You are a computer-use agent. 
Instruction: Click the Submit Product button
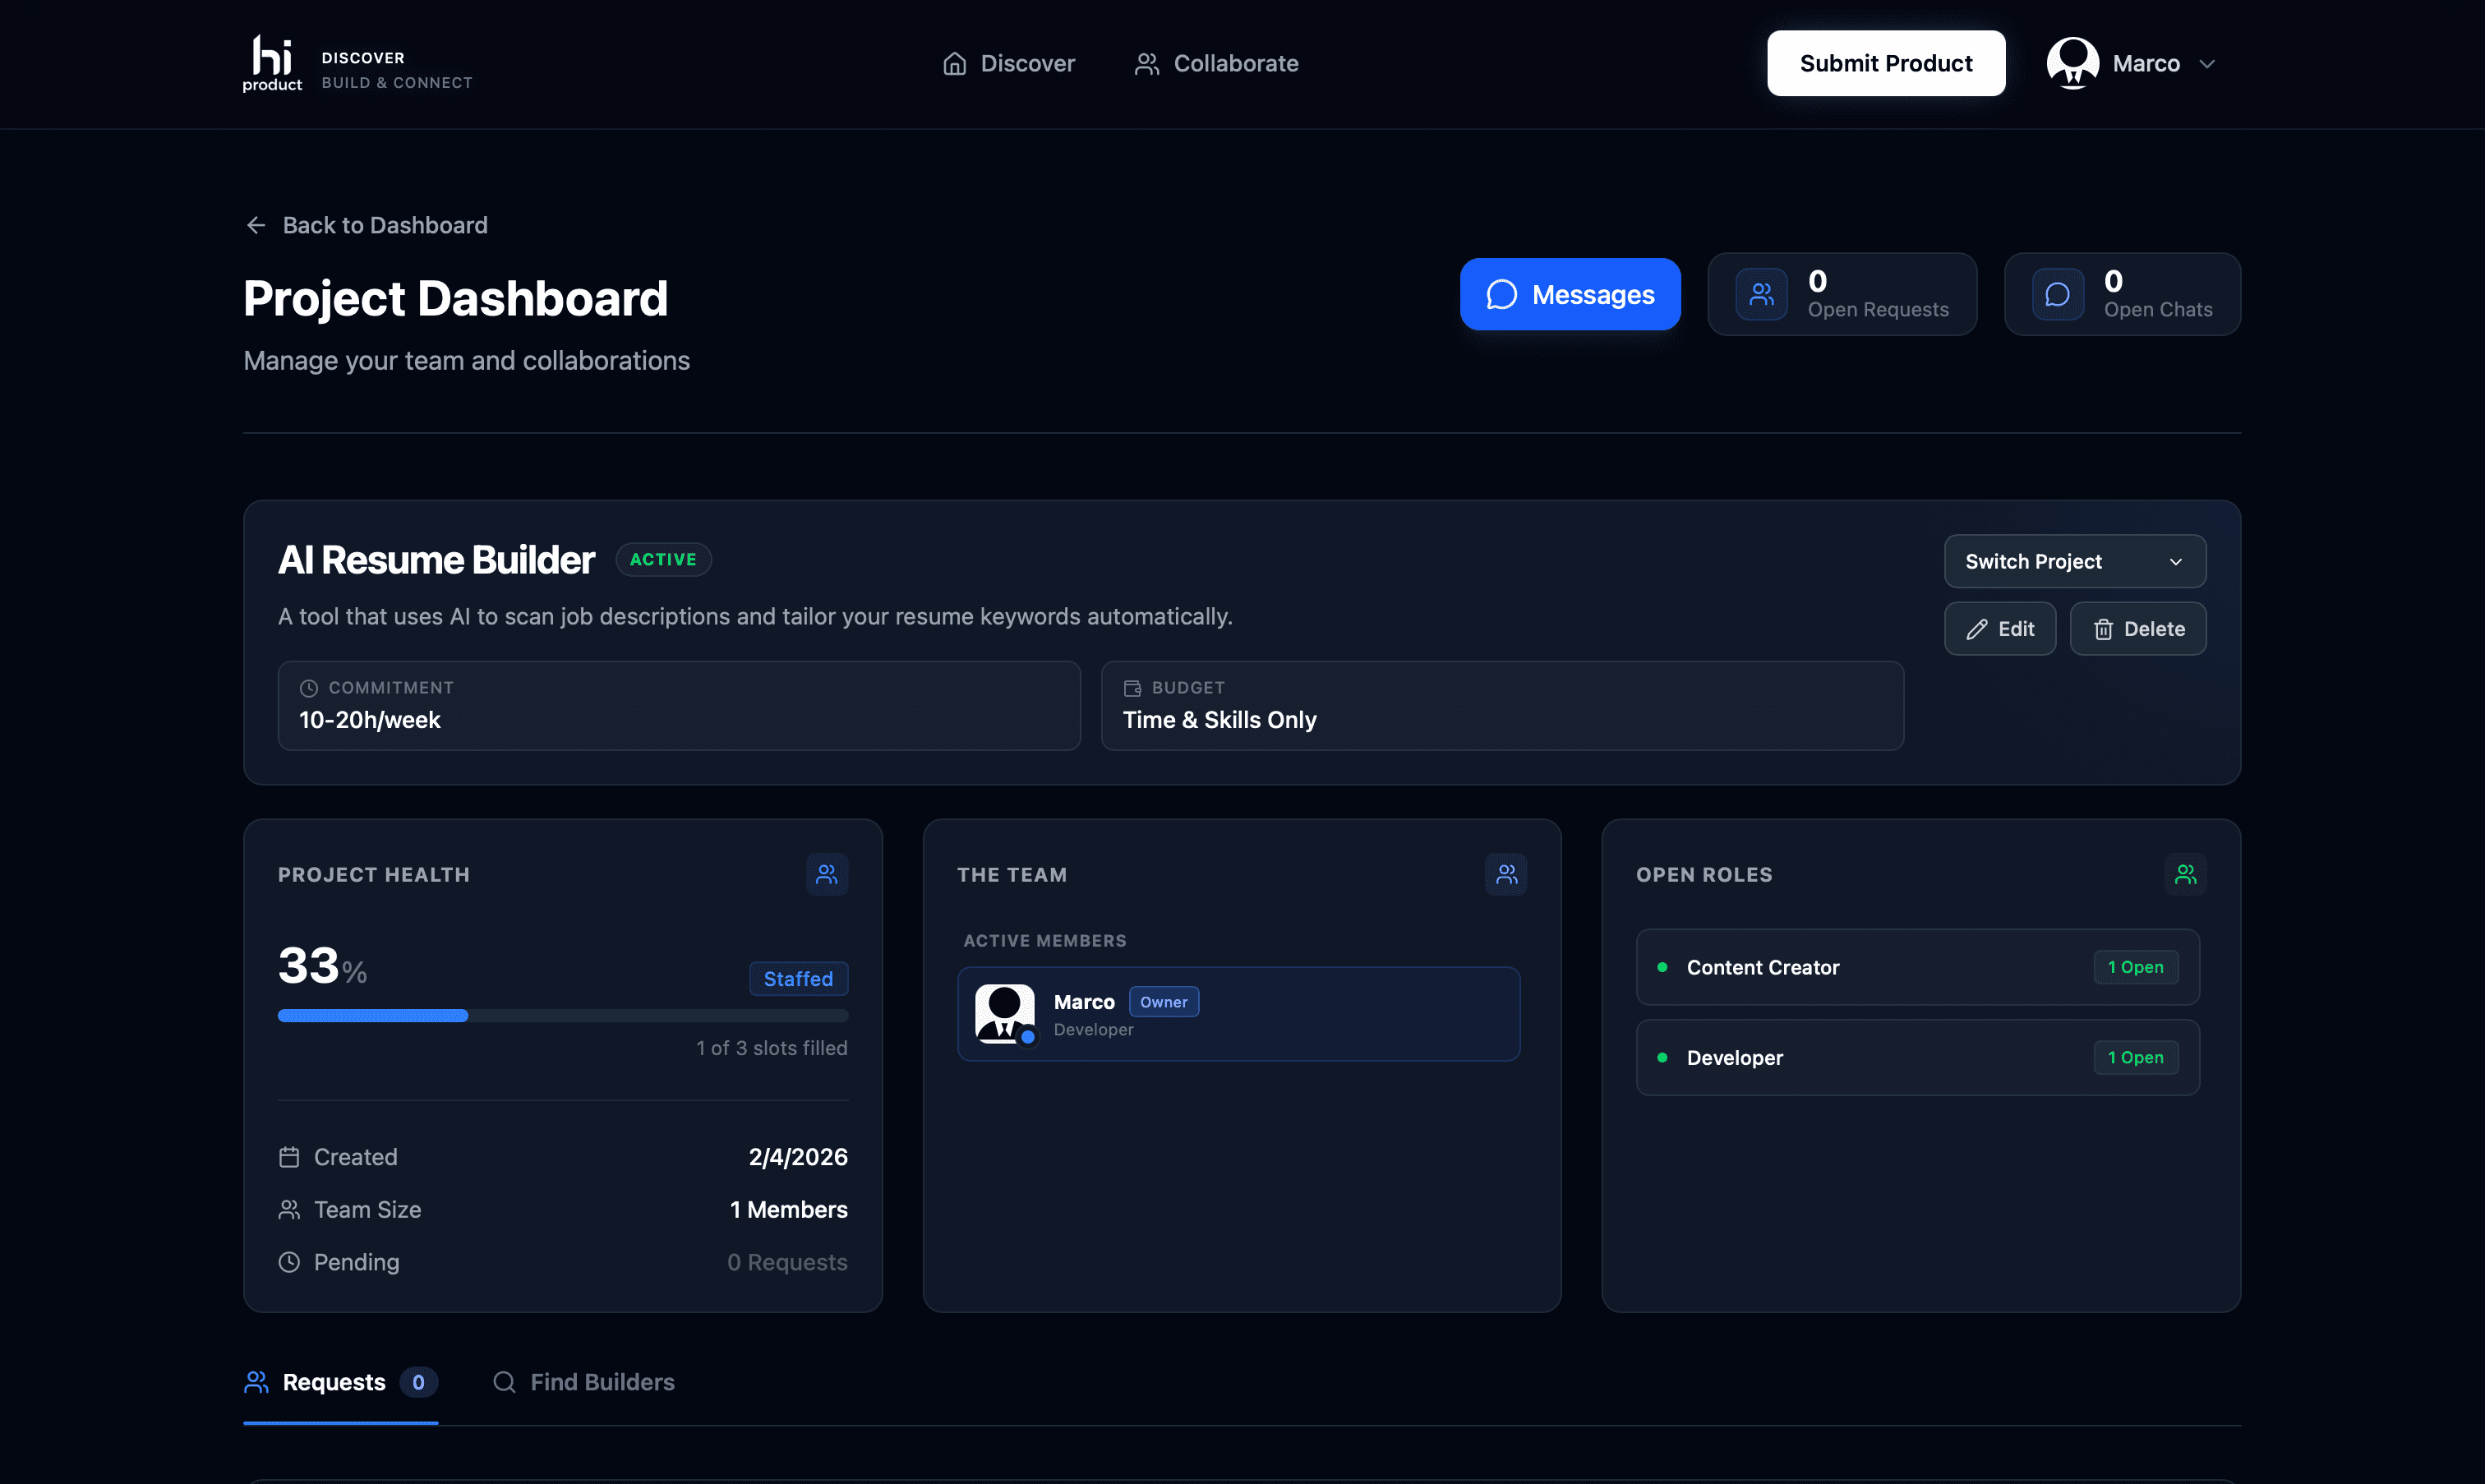(x=1885, y=63)
